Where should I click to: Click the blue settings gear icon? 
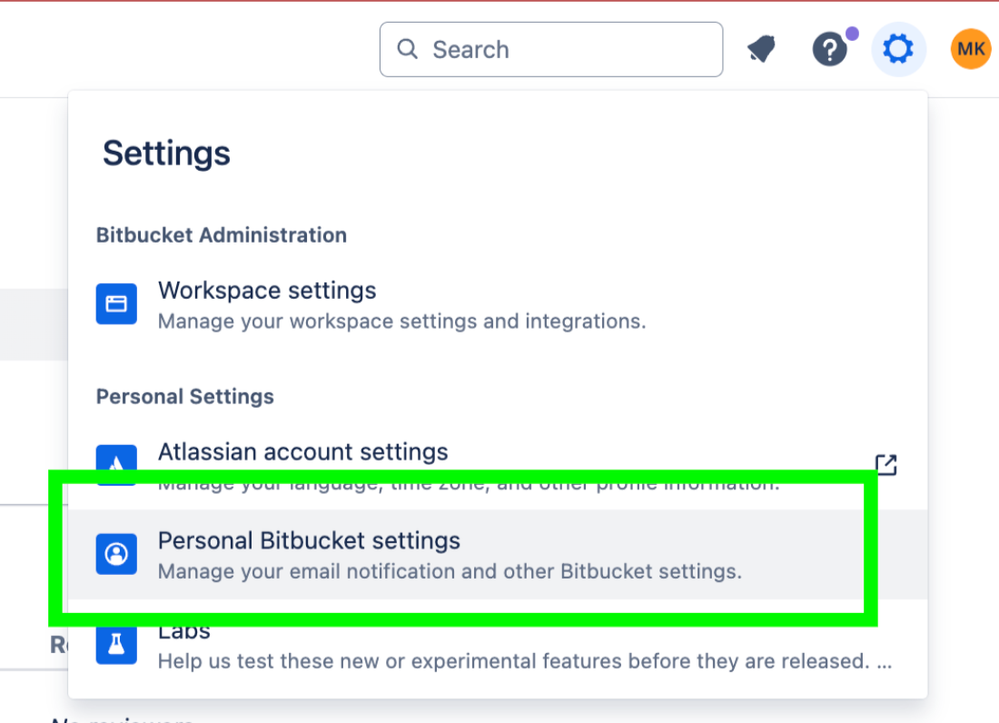(x=898, y=49)
